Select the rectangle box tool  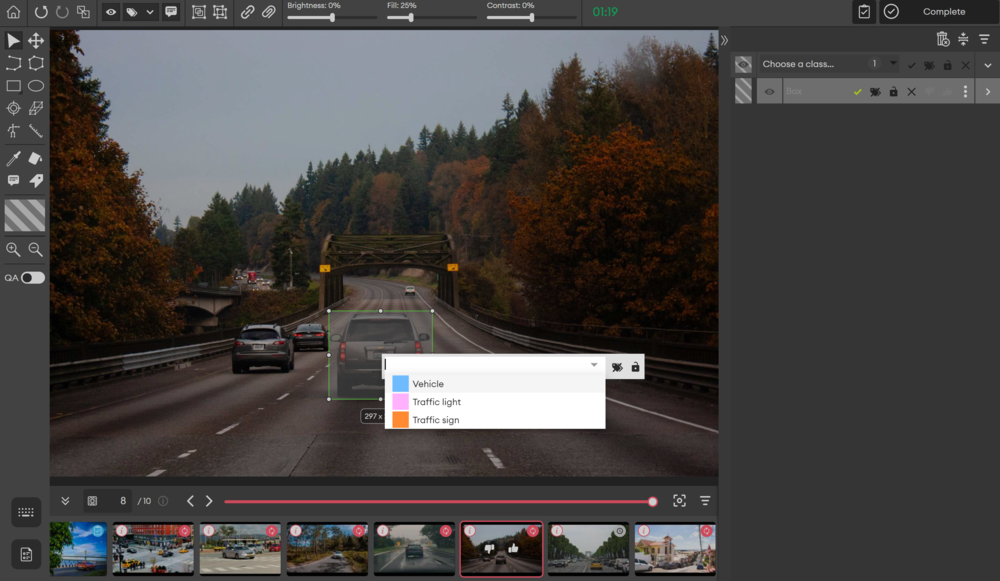pyautogui.click(x=13, y=85)
